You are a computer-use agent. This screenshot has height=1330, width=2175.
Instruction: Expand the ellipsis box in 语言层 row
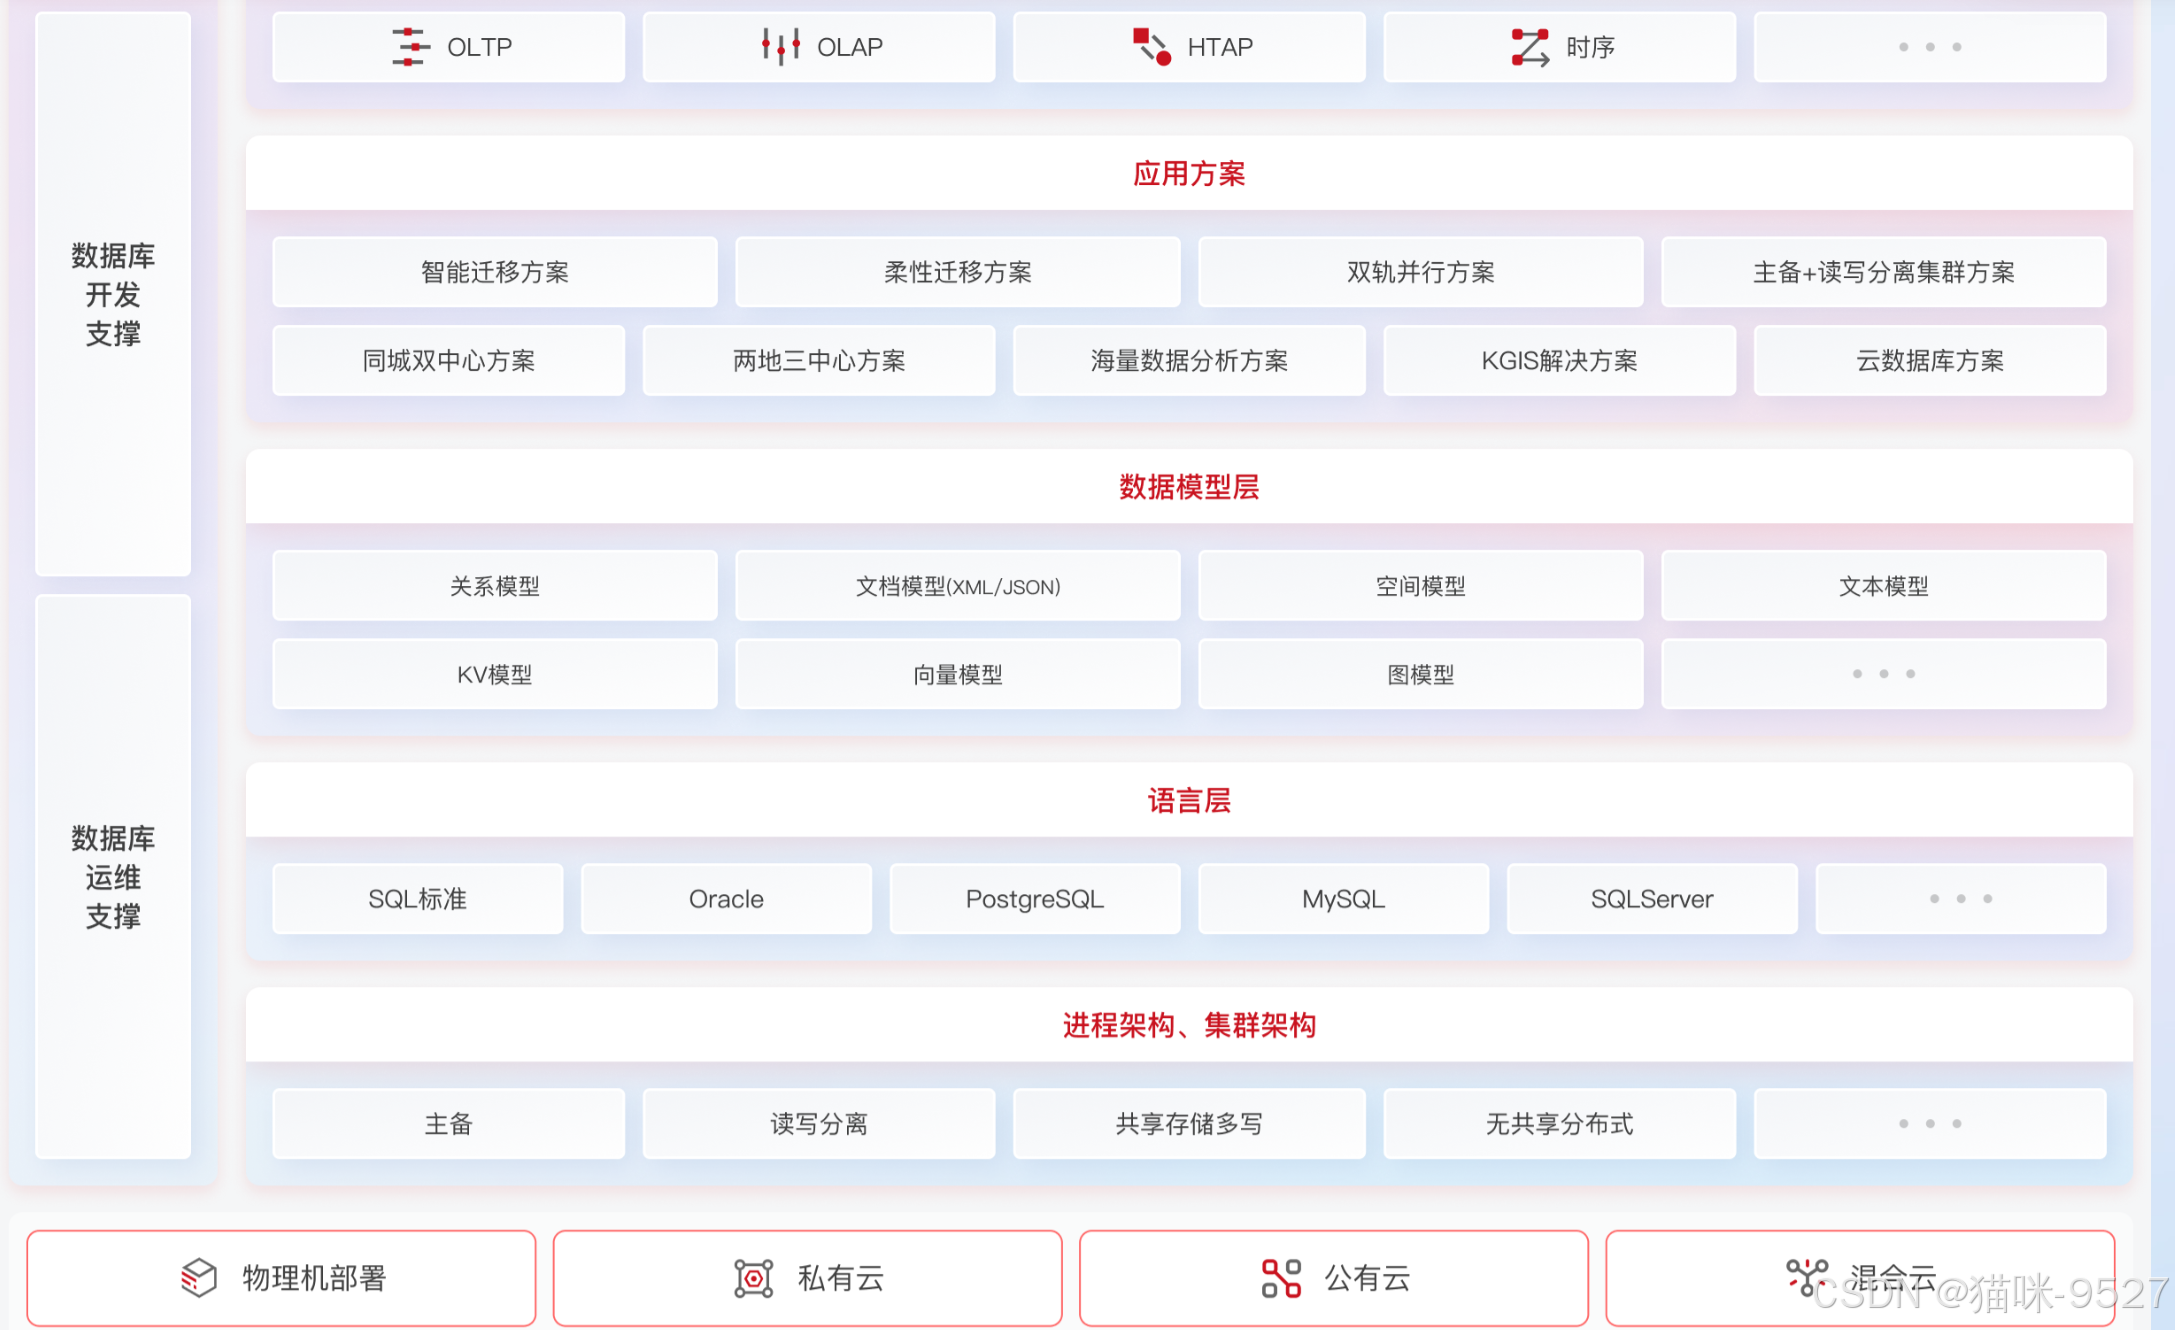[1960, 899]
